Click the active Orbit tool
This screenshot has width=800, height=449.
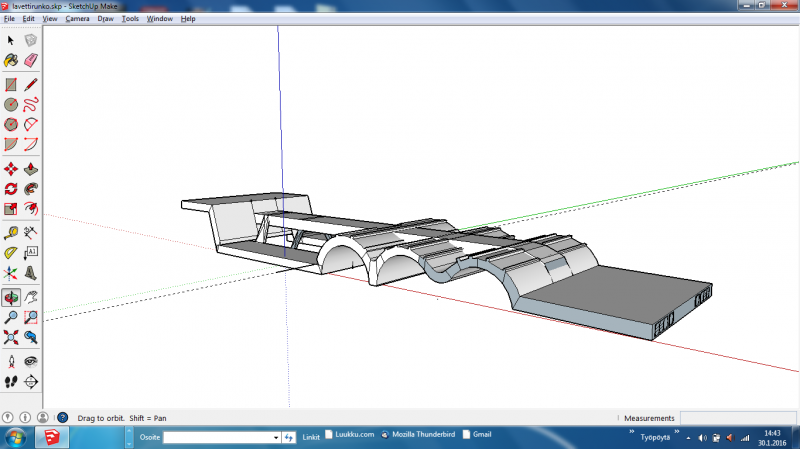pos(11,297)
